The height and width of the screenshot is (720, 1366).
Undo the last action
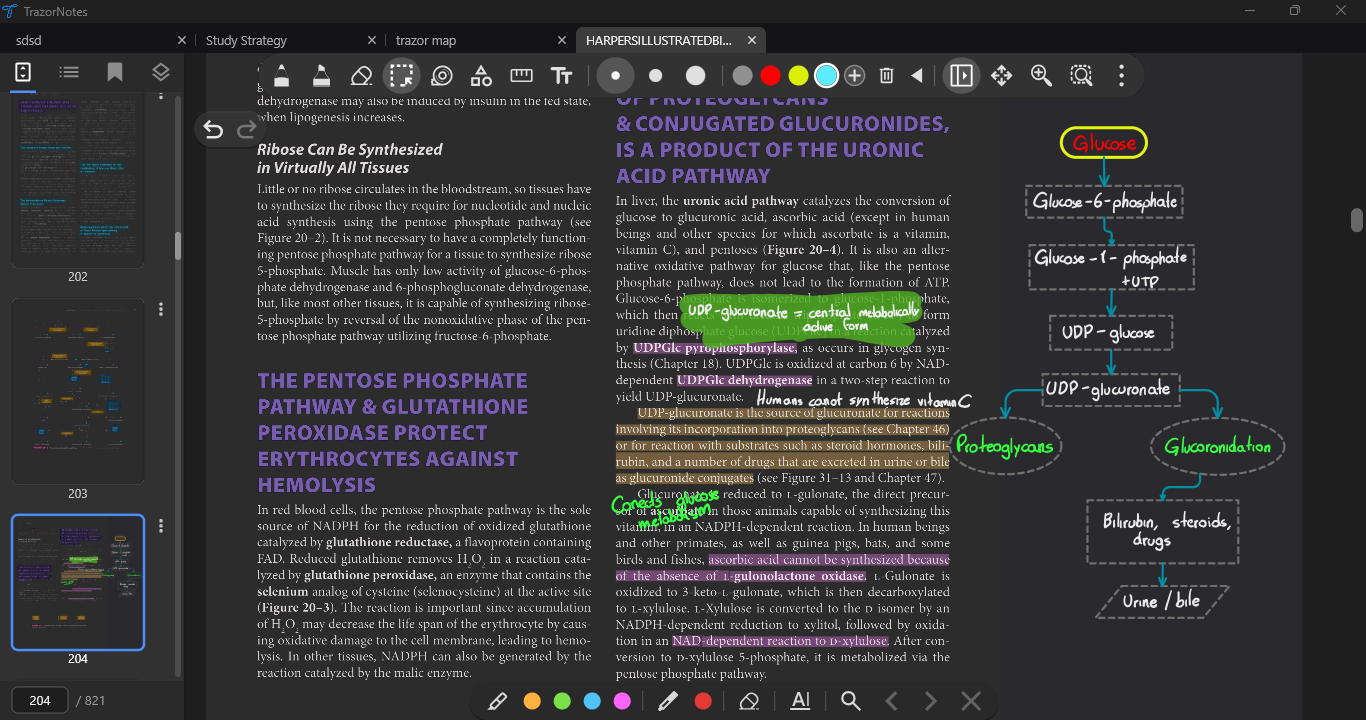[213, 129]
